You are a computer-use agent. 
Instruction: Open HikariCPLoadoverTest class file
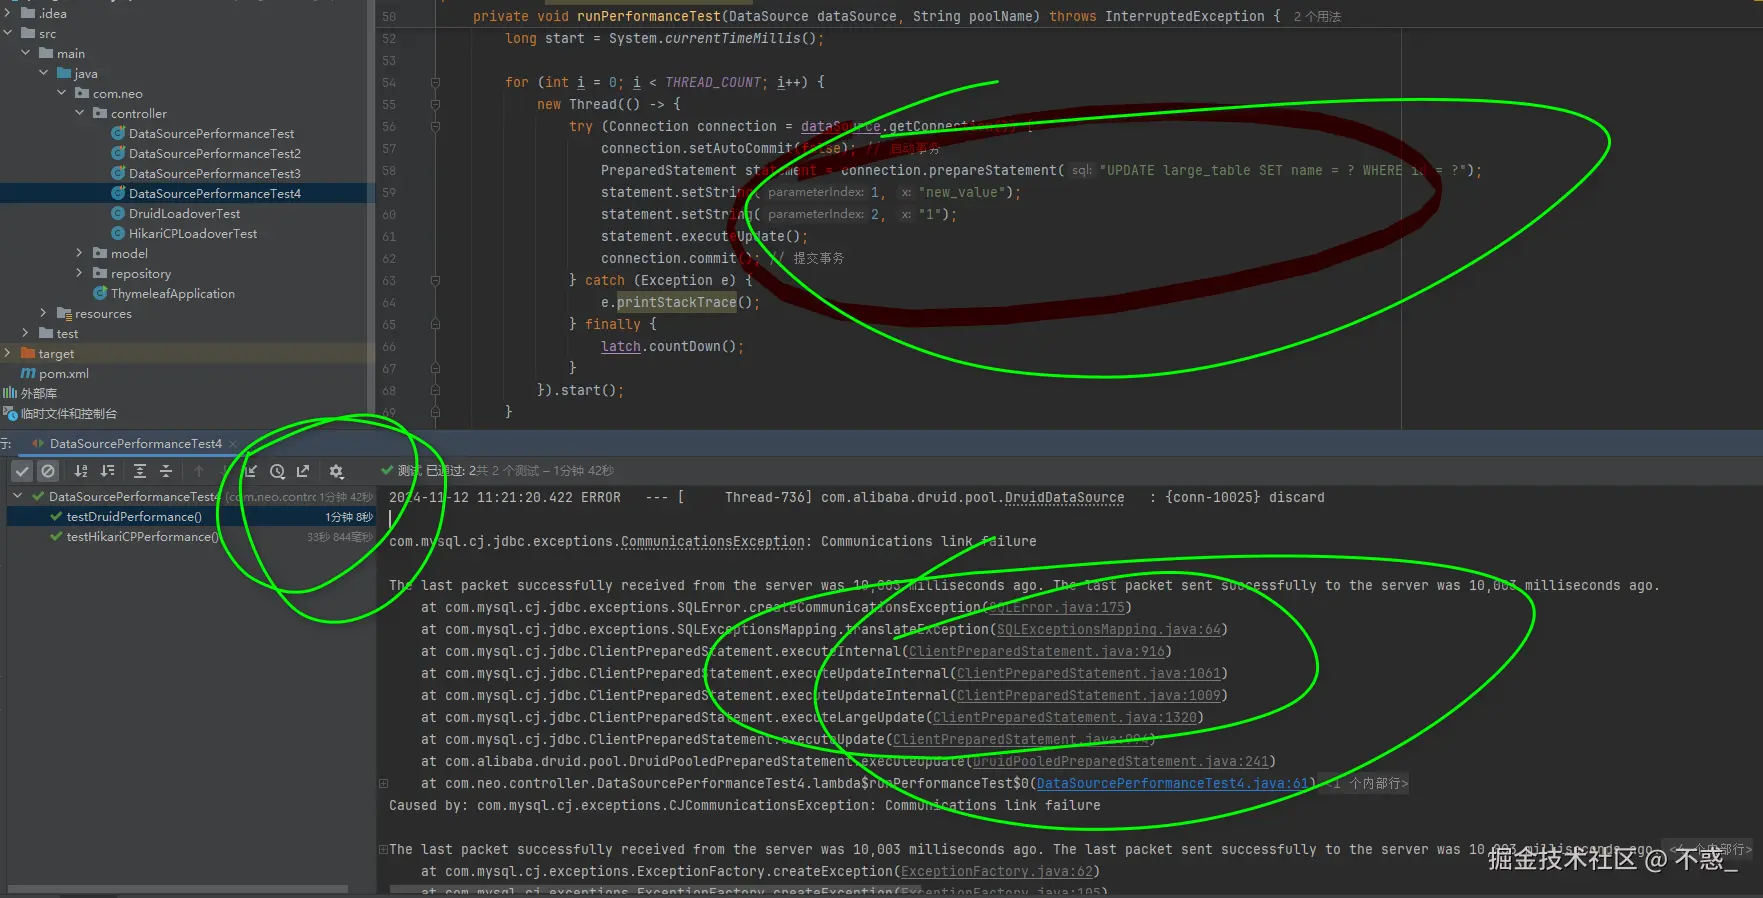pyautogui.click(x=184, y=233)
